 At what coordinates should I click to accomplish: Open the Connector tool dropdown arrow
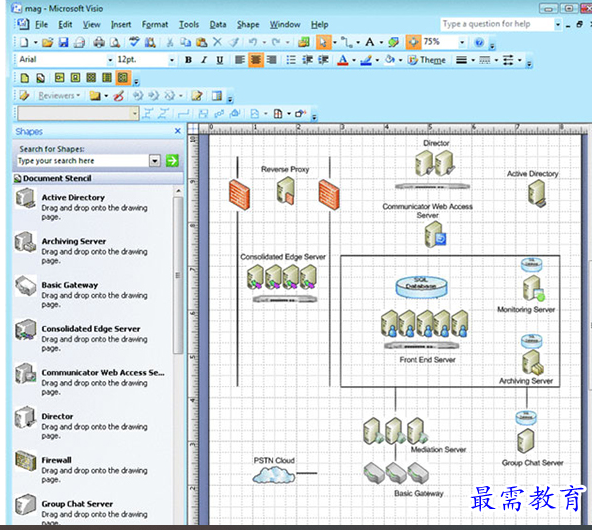pos(358,42)
